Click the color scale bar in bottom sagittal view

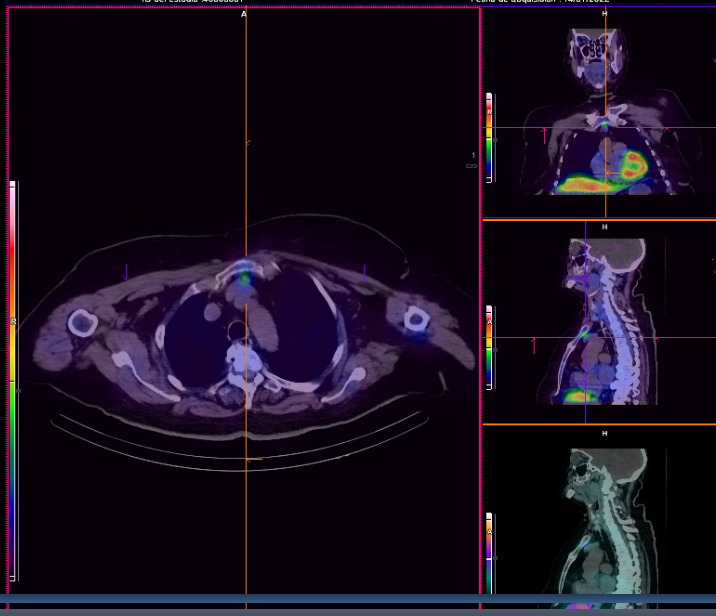click(489, 555)
